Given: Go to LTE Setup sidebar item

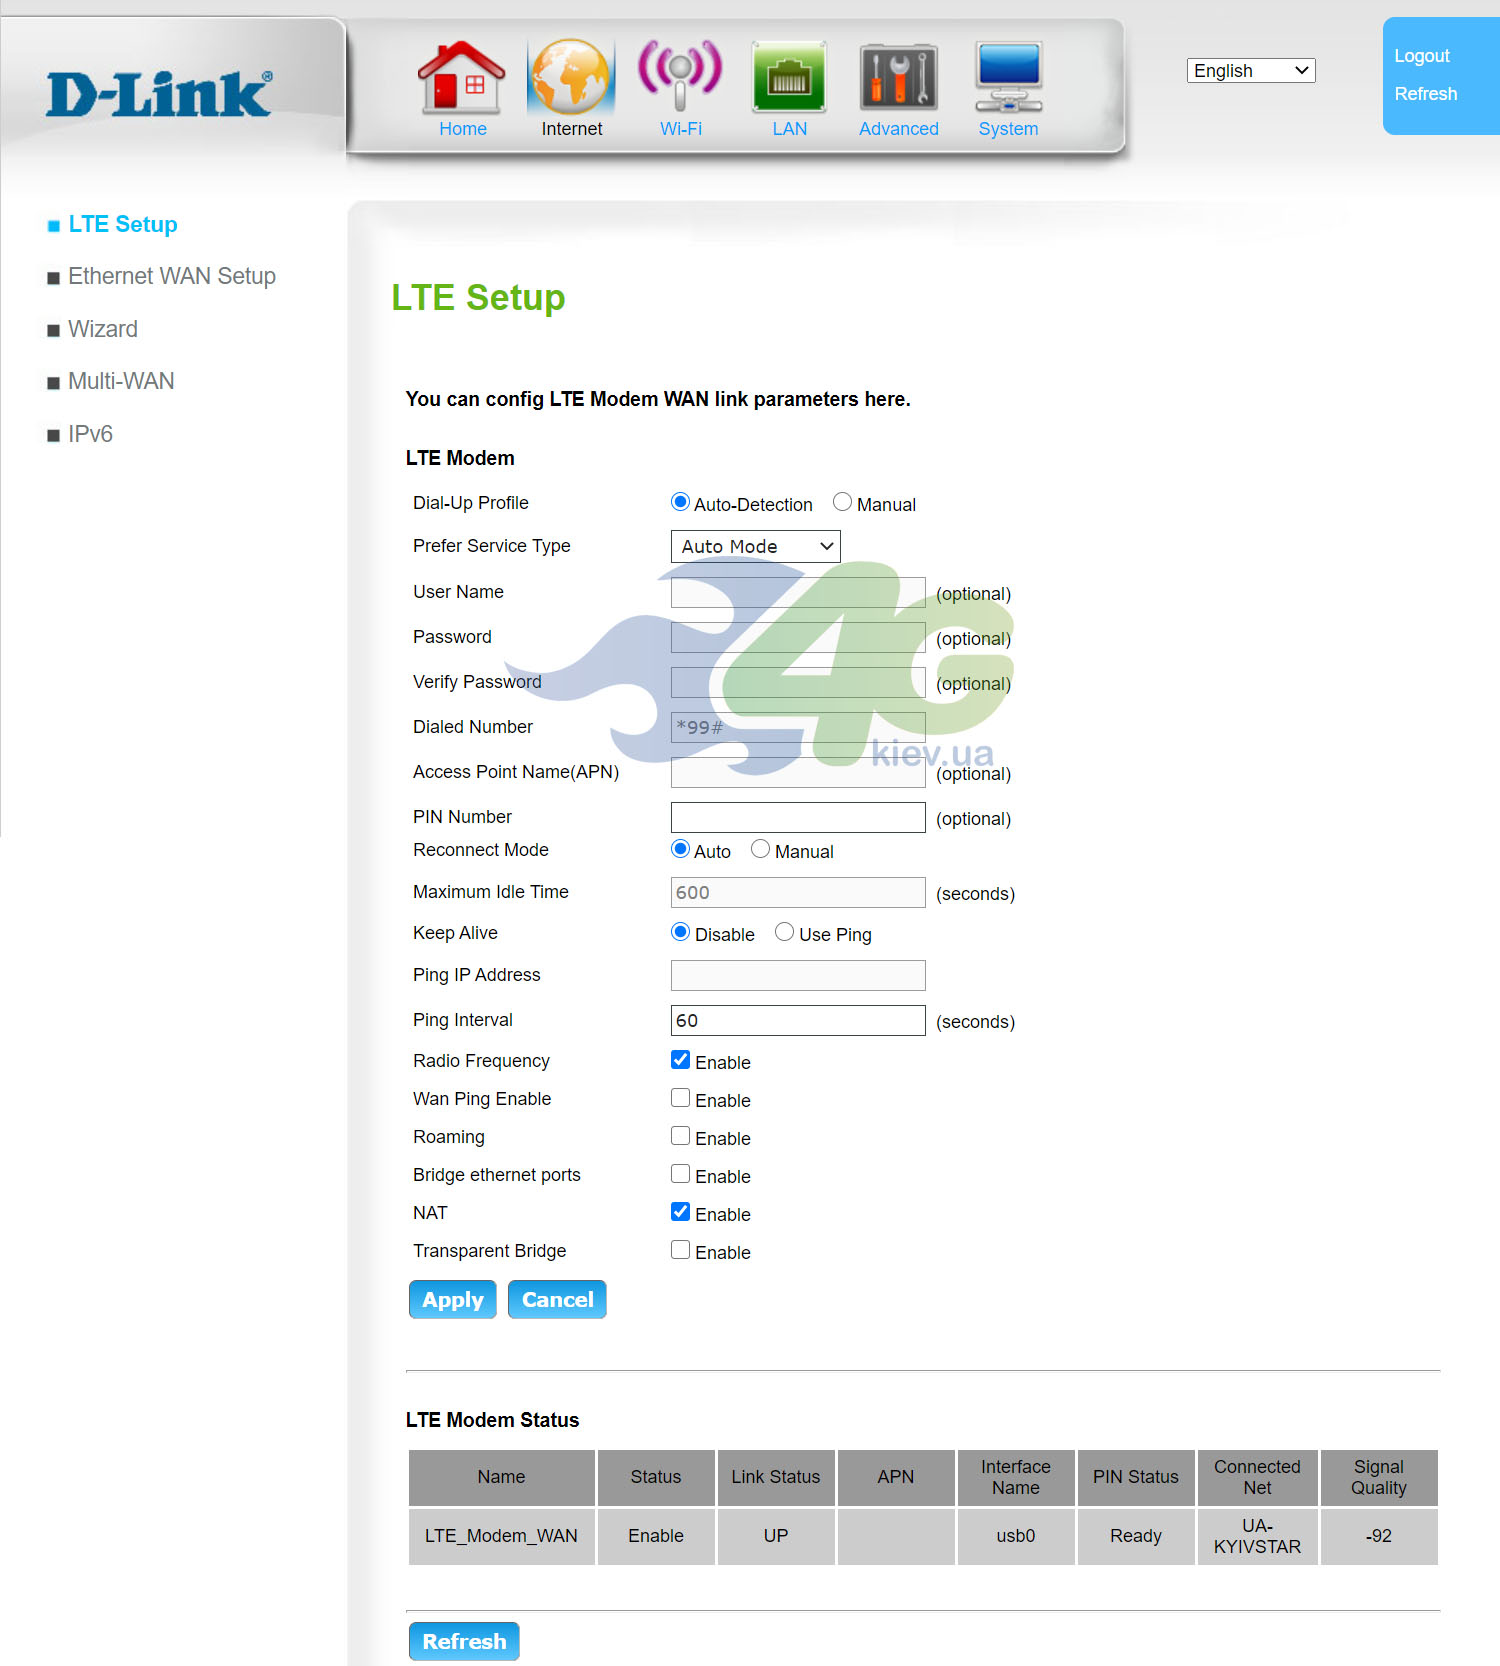Looking at the screenshot, I should click(123, 224).
